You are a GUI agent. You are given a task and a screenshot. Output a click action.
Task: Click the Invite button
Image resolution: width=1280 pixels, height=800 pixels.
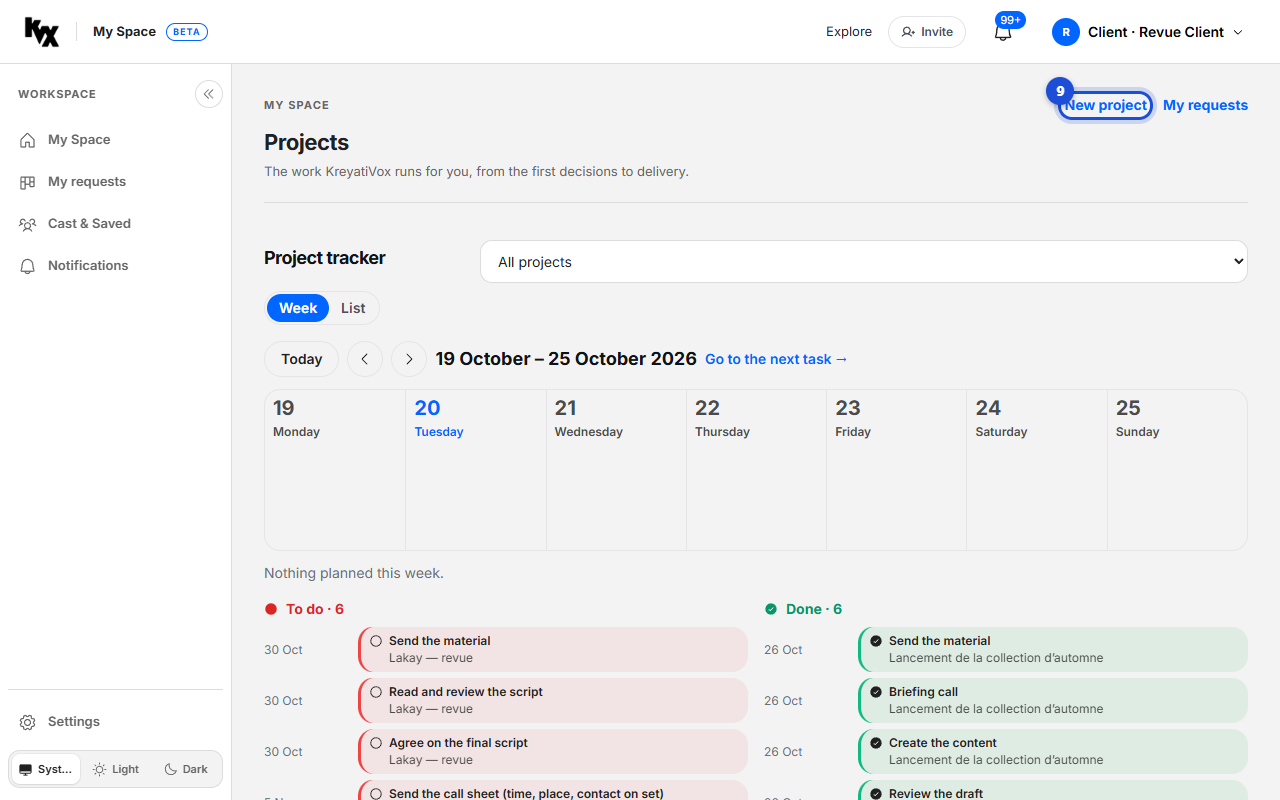point(927,32)
